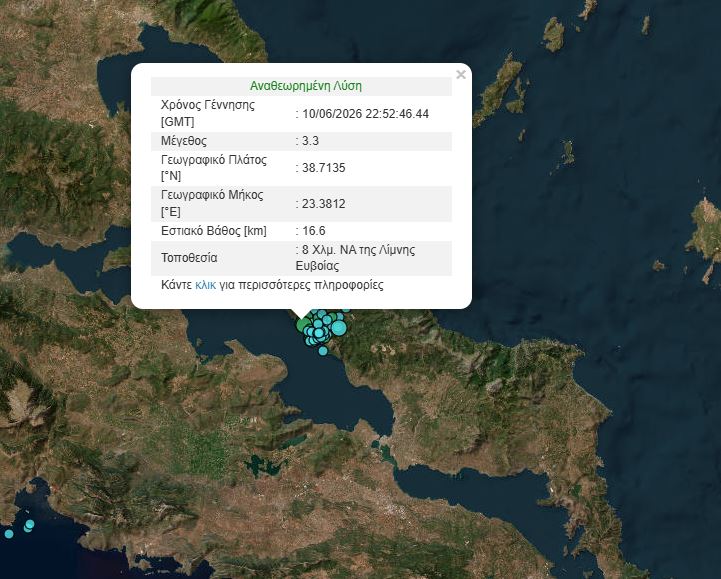Click the 'Εστιακό Βάθος [km]' label
The width and height of the screenshot is (721, 579).
tap(214, 230)
